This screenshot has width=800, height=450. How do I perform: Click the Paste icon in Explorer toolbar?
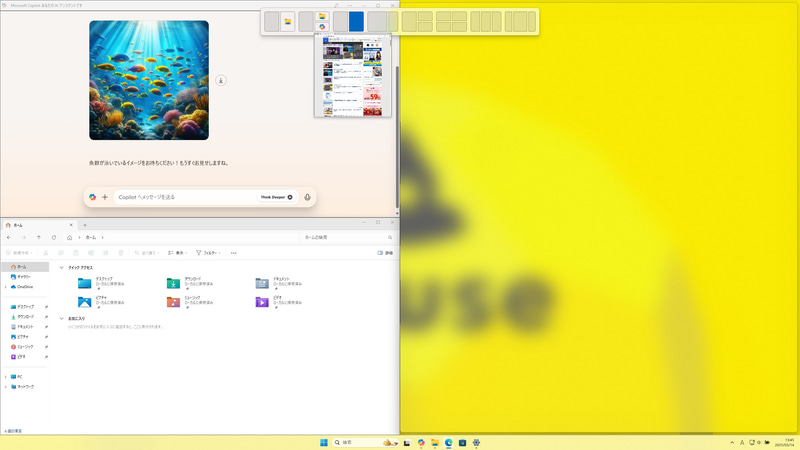click(76, 253)
